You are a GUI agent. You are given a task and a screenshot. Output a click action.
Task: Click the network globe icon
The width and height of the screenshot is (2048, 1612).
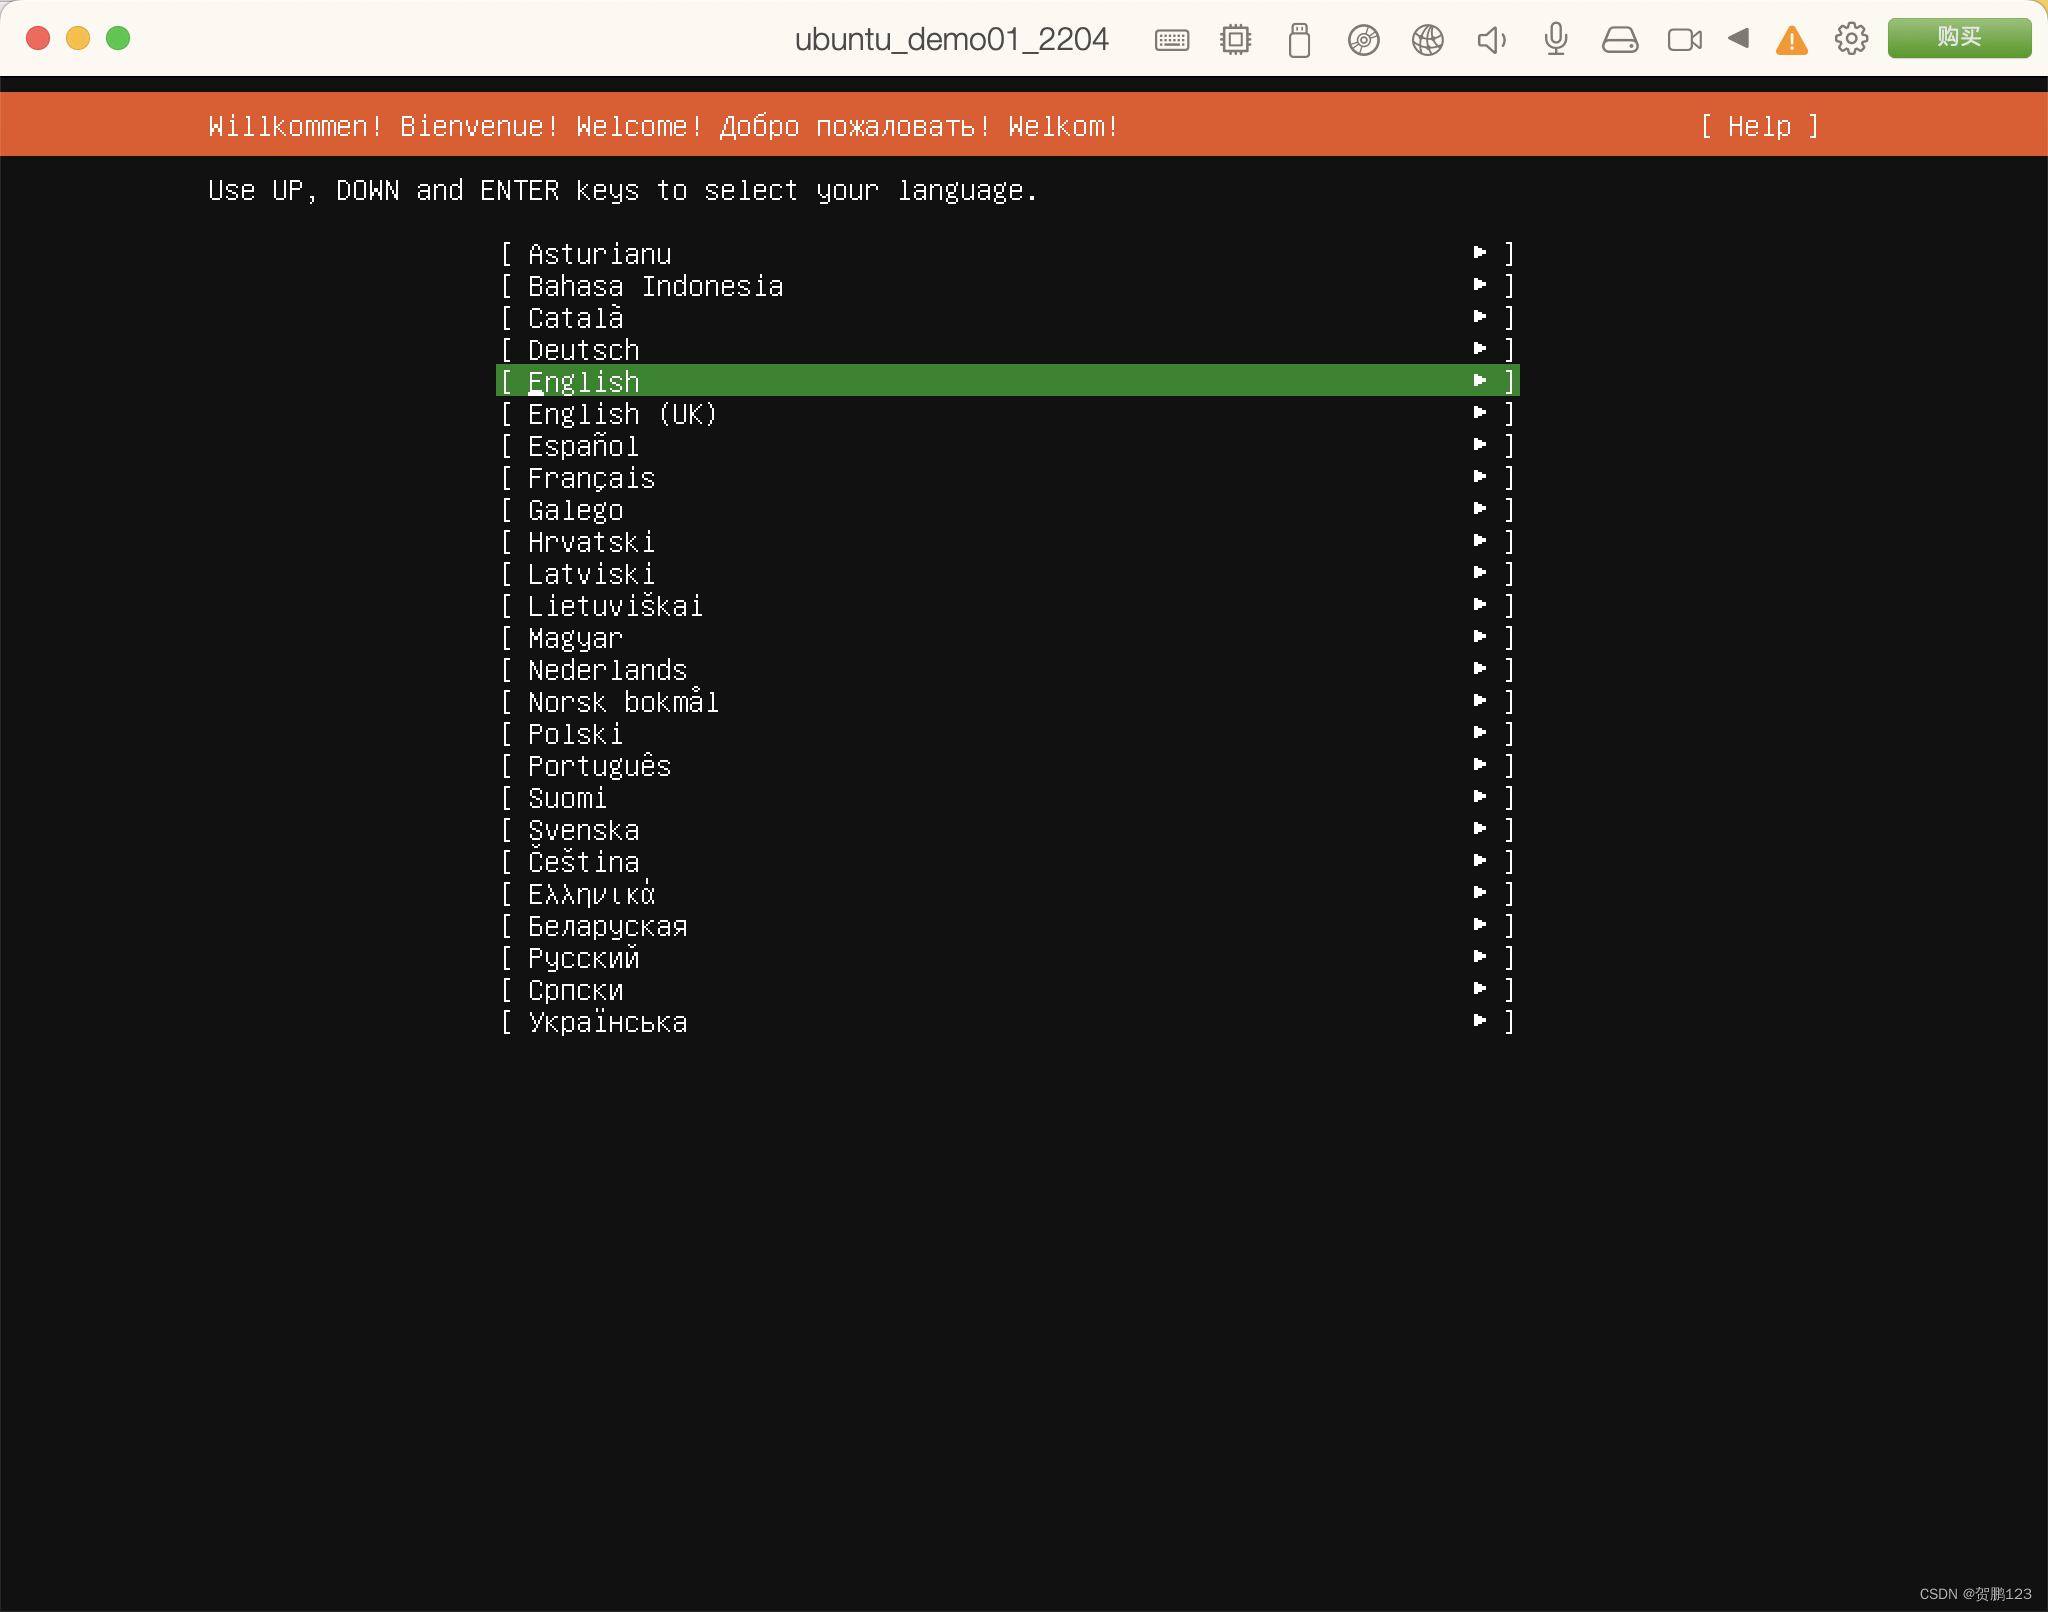coord(1427,40)
